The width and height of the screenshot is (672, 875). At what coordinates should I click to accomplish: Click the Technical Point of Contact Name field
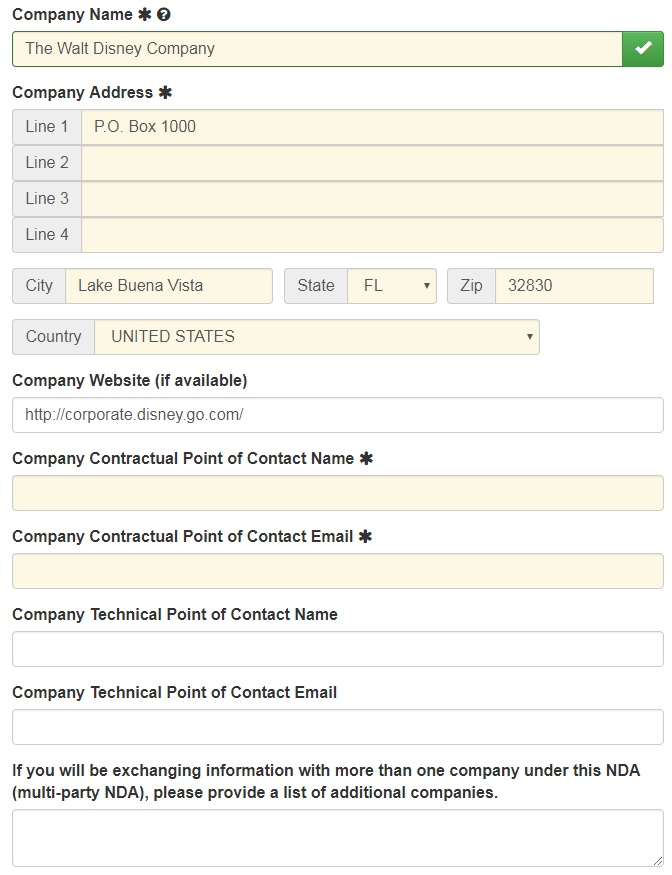pos(336,648)
